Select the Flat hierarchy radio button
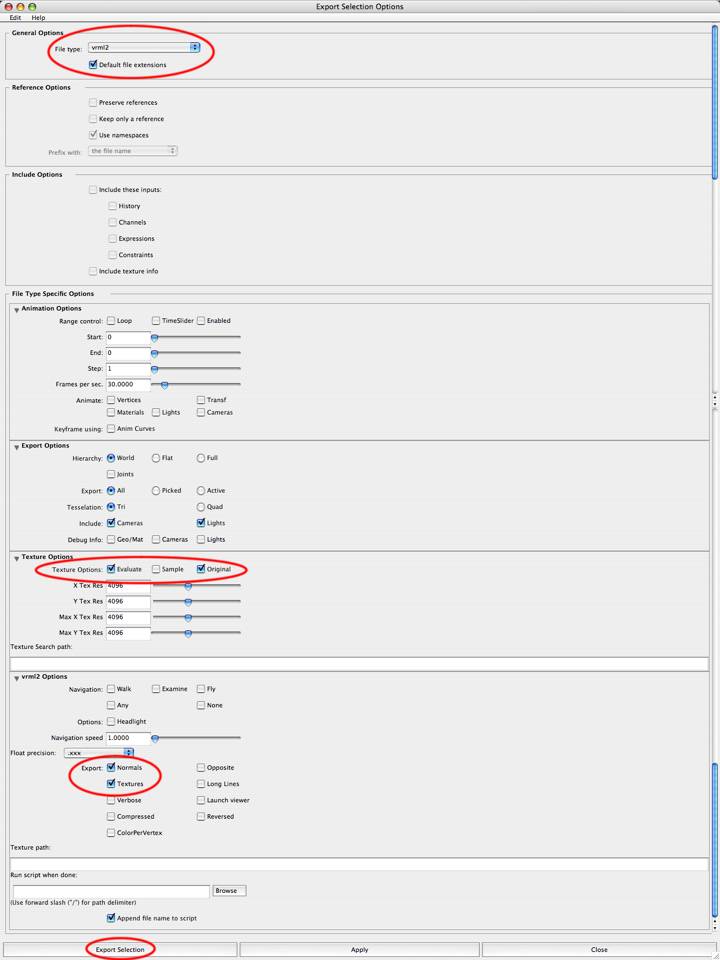 [156, 458]
